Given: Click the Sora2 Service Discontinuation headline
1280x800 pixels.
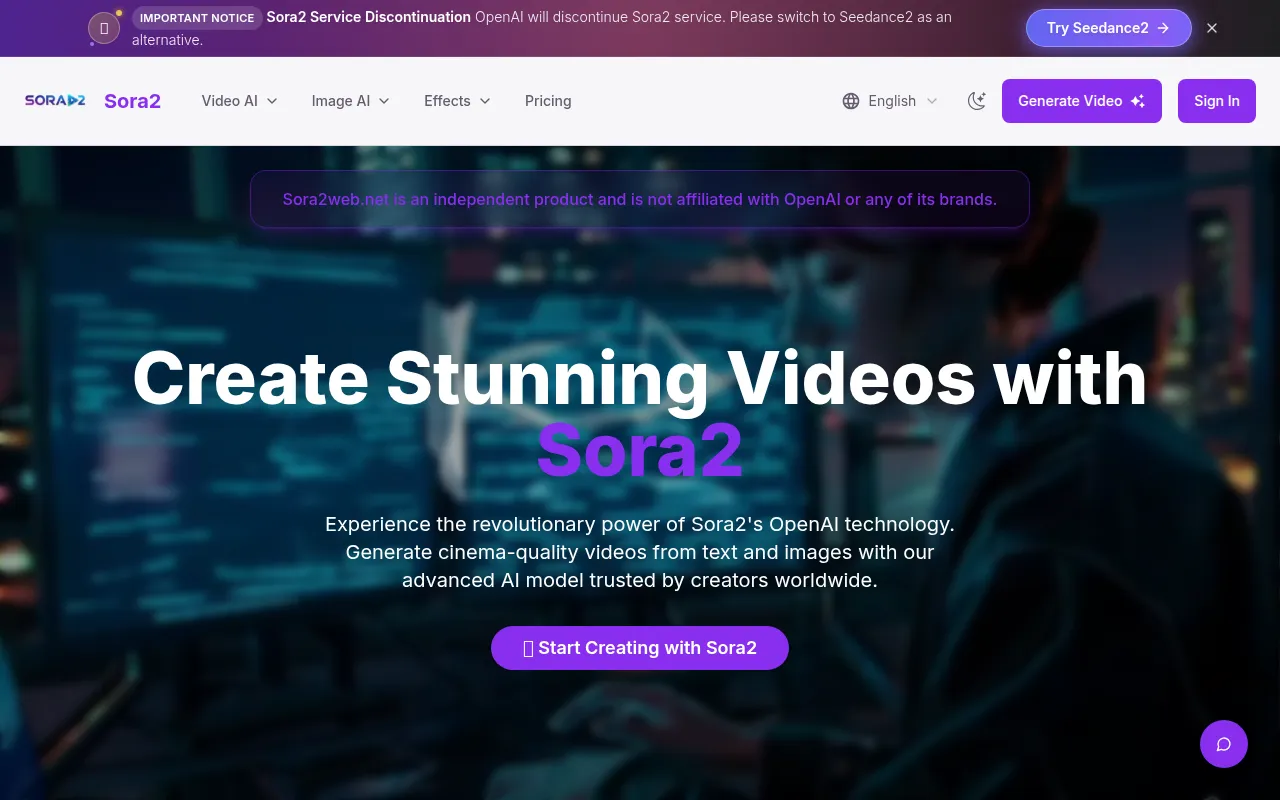Looking at the screenshot, I should pos(368,17).
